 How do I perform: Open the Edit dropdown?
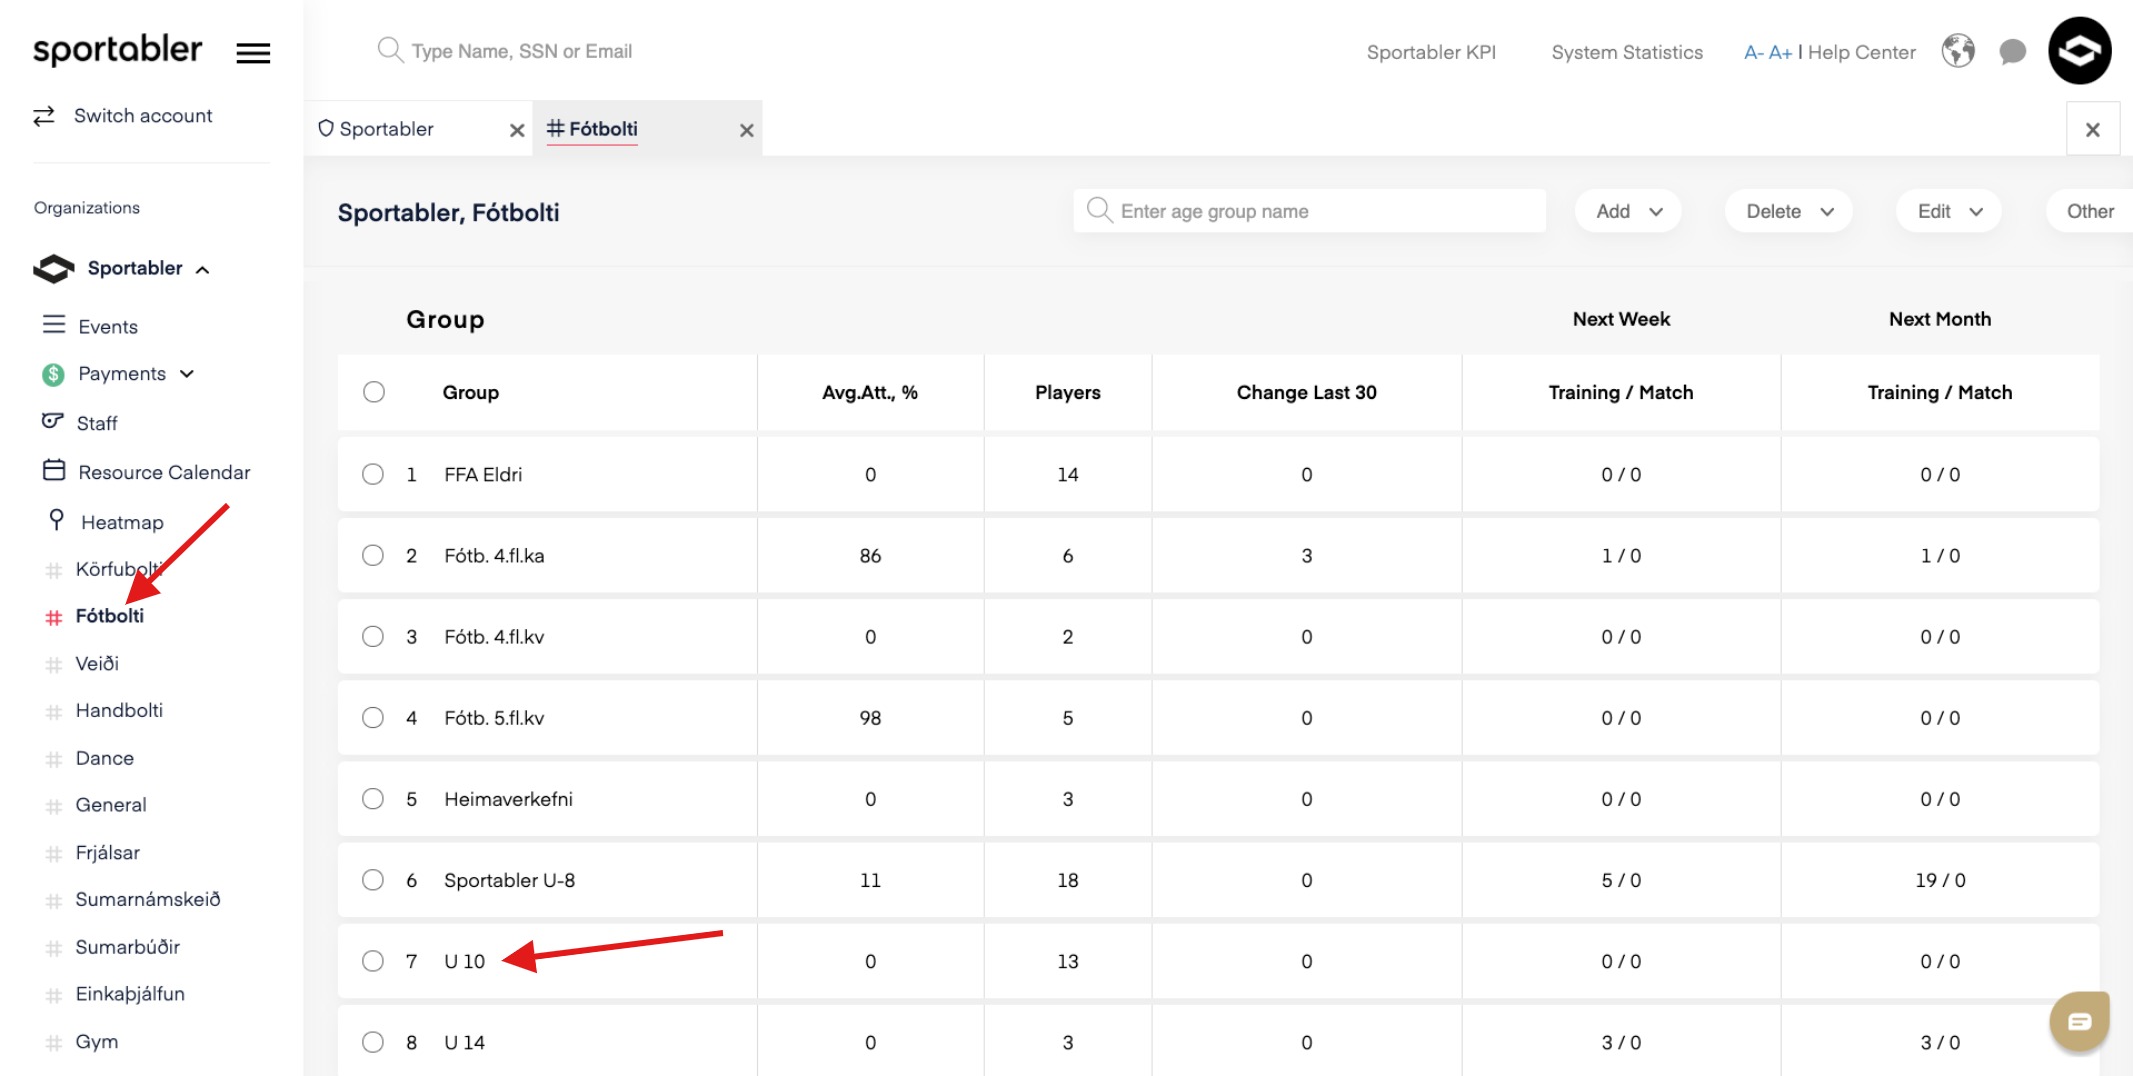(1949, 211)
